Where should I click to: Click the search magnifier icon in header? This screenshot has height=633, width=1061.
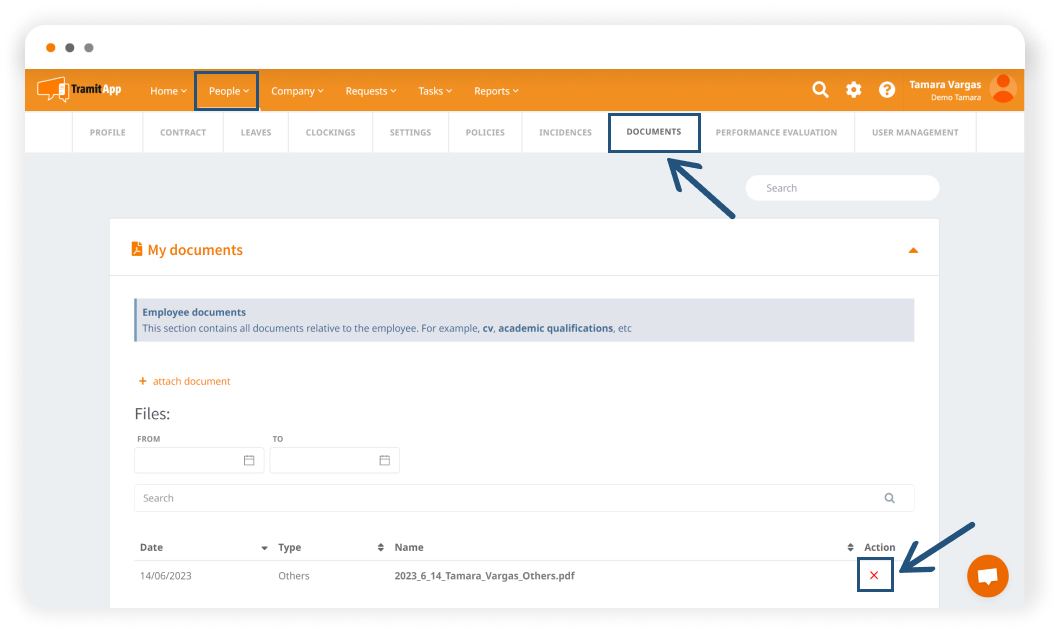click(x=820, y=90)
